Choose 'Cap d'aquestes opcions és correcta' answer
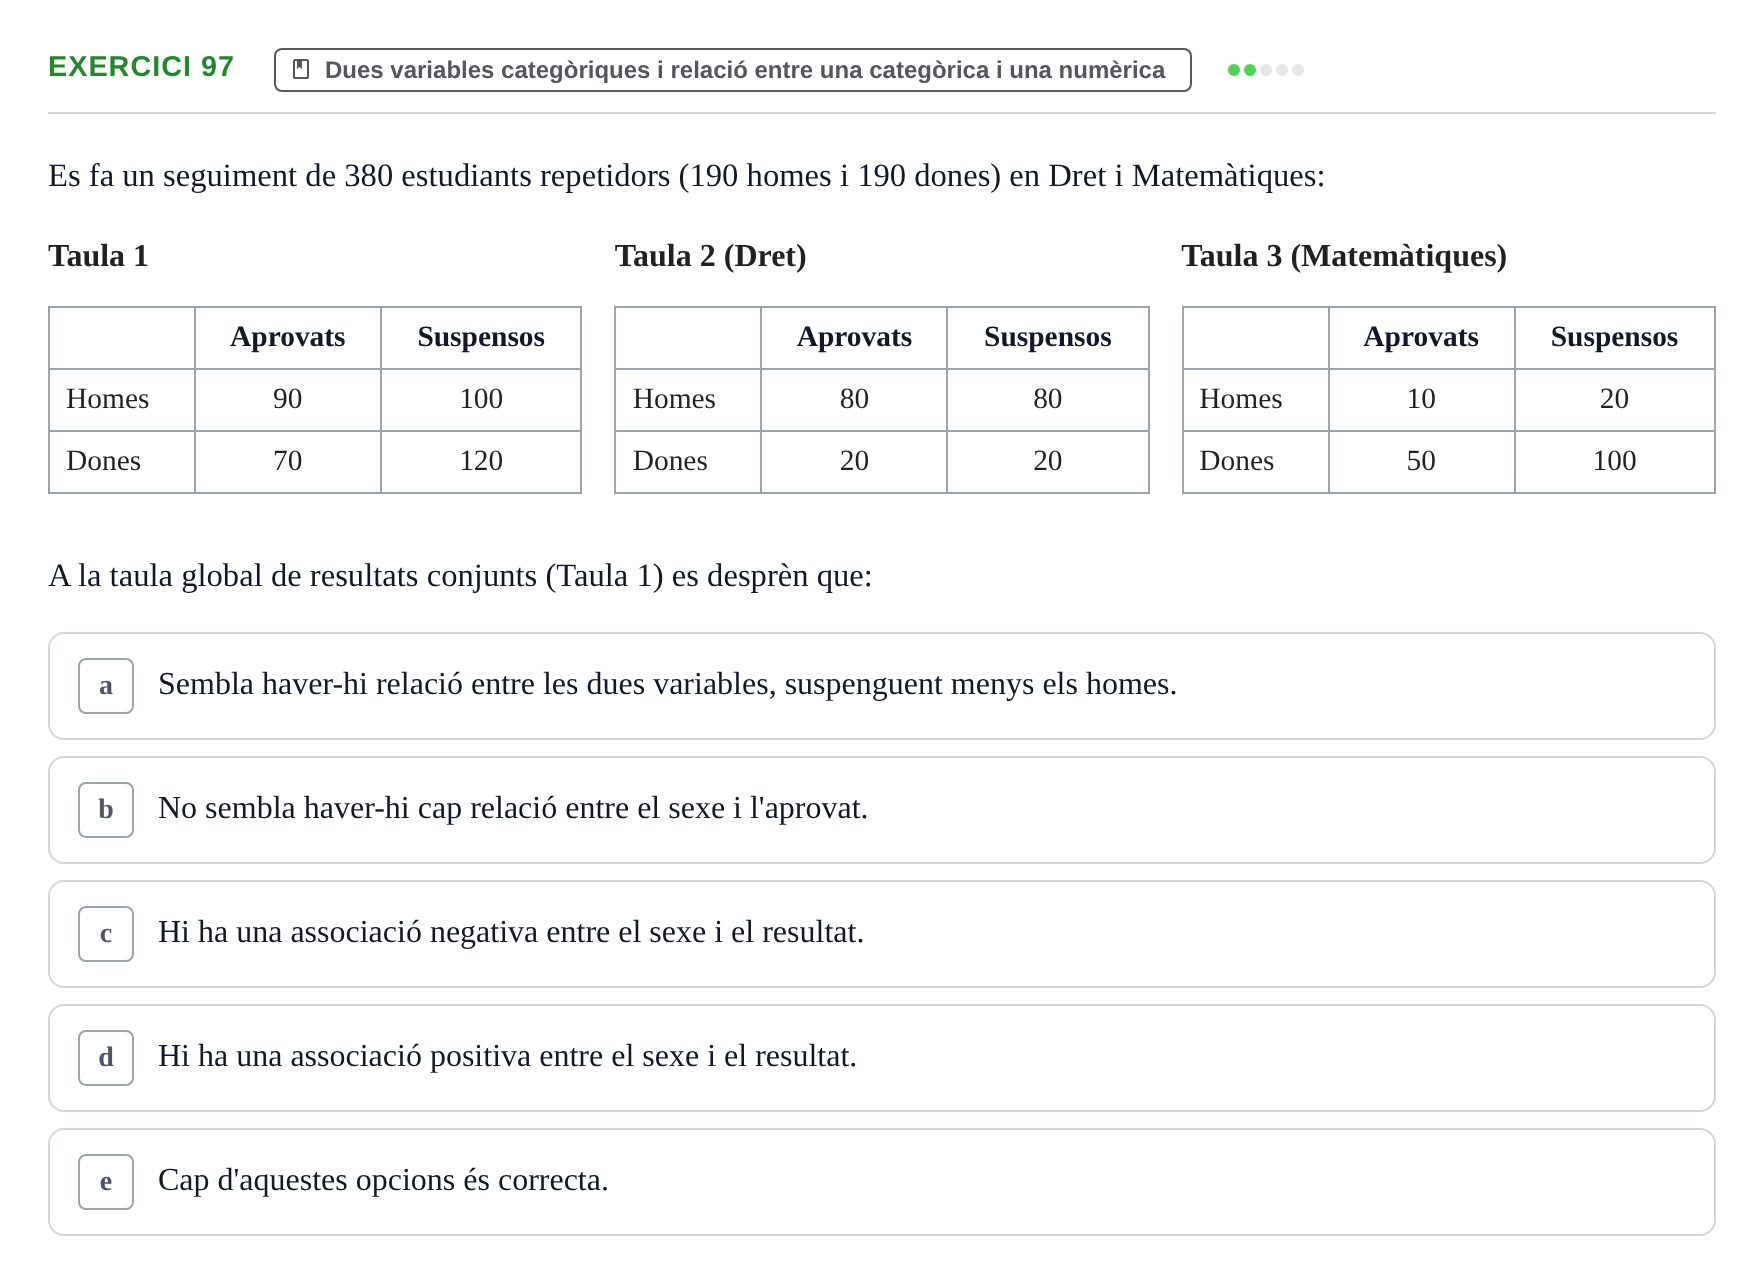 (881, 1182)
